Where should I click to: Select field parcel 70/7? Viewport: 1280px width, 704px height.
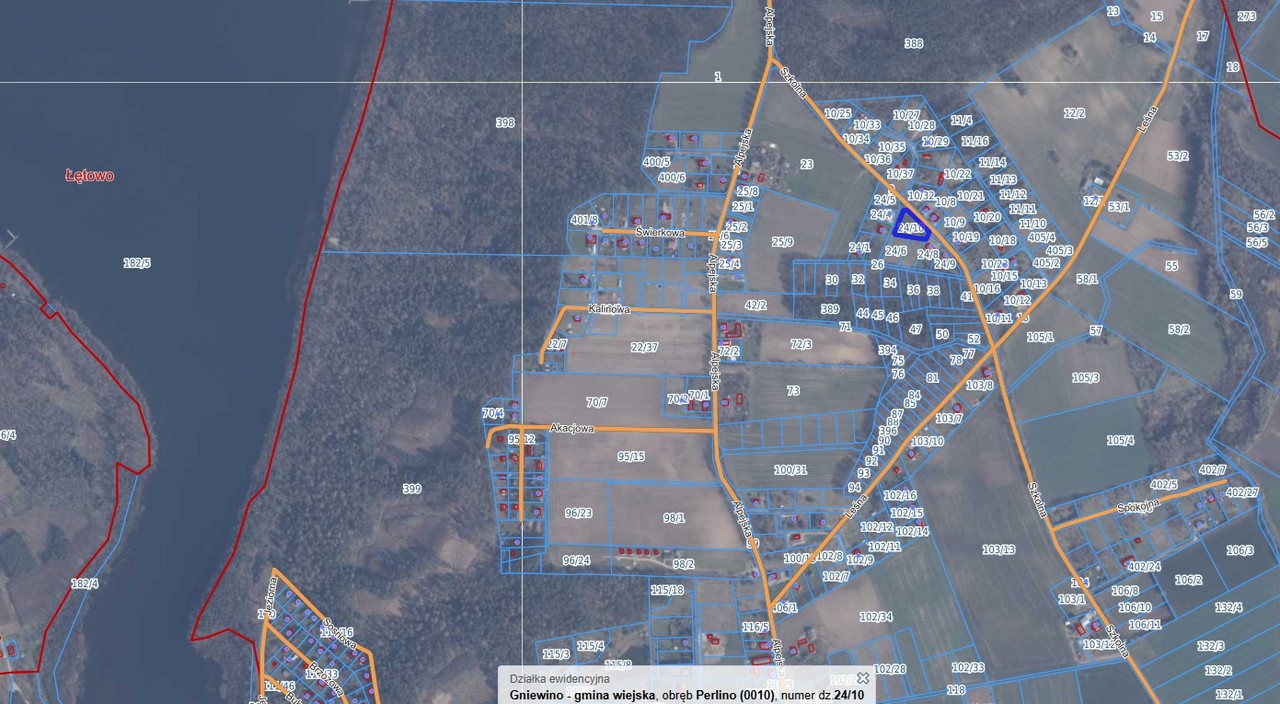[597, 403]
